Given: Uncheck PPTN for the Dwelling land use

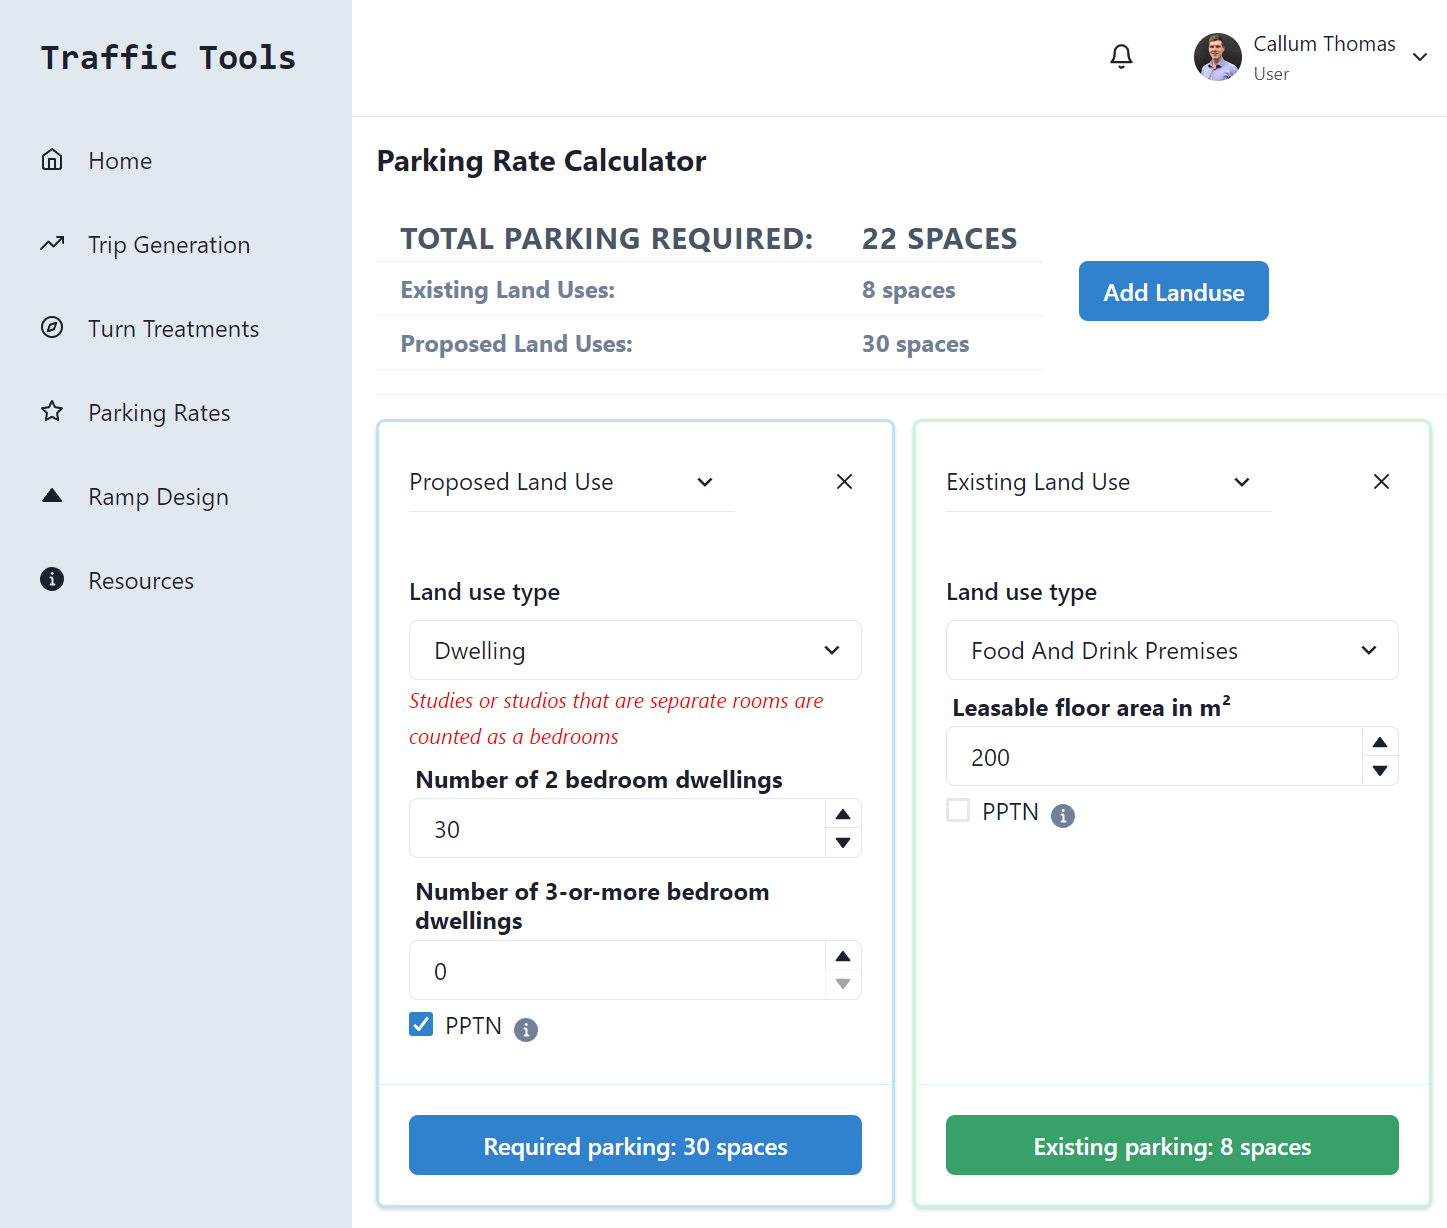Looking at the screenshot, I should coord(421,1024).
